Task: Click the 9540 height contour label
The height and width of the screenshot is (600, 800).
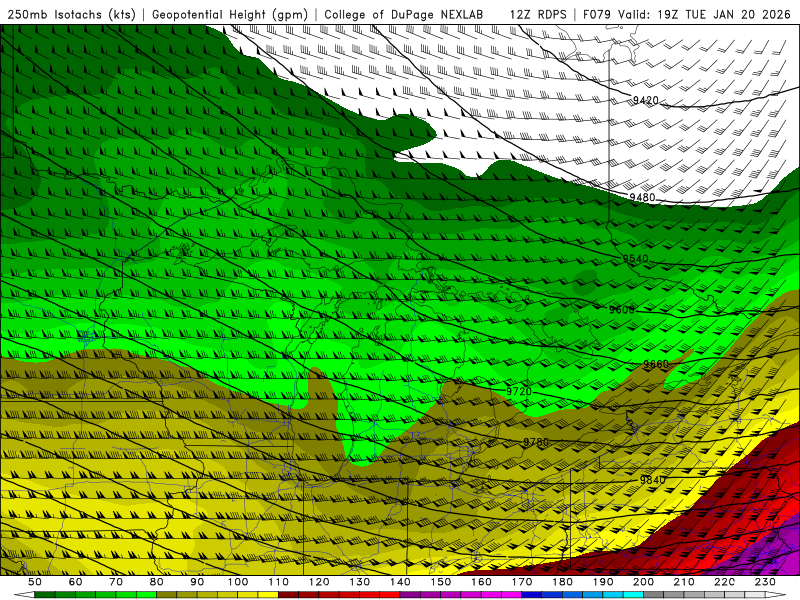Action: [635, 259]
